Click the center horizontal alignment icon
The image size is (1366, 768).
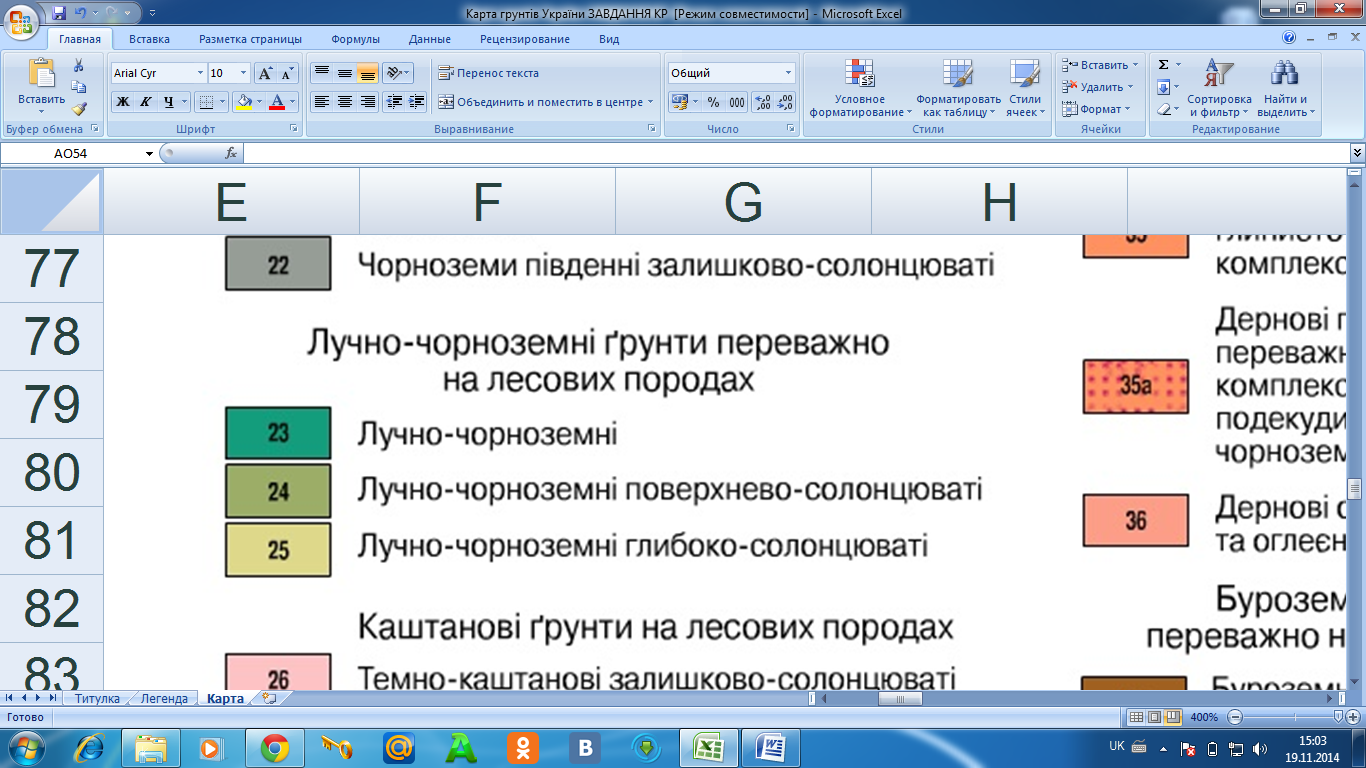(344, 102)
